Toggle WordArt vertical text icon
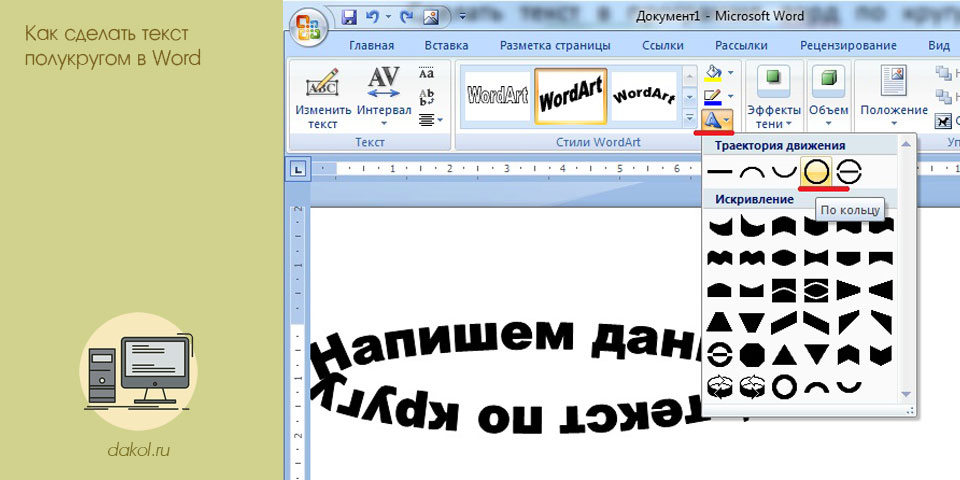The width and height of the screenshot is (960, 480). pyautogui.click(x=427, y=96)
